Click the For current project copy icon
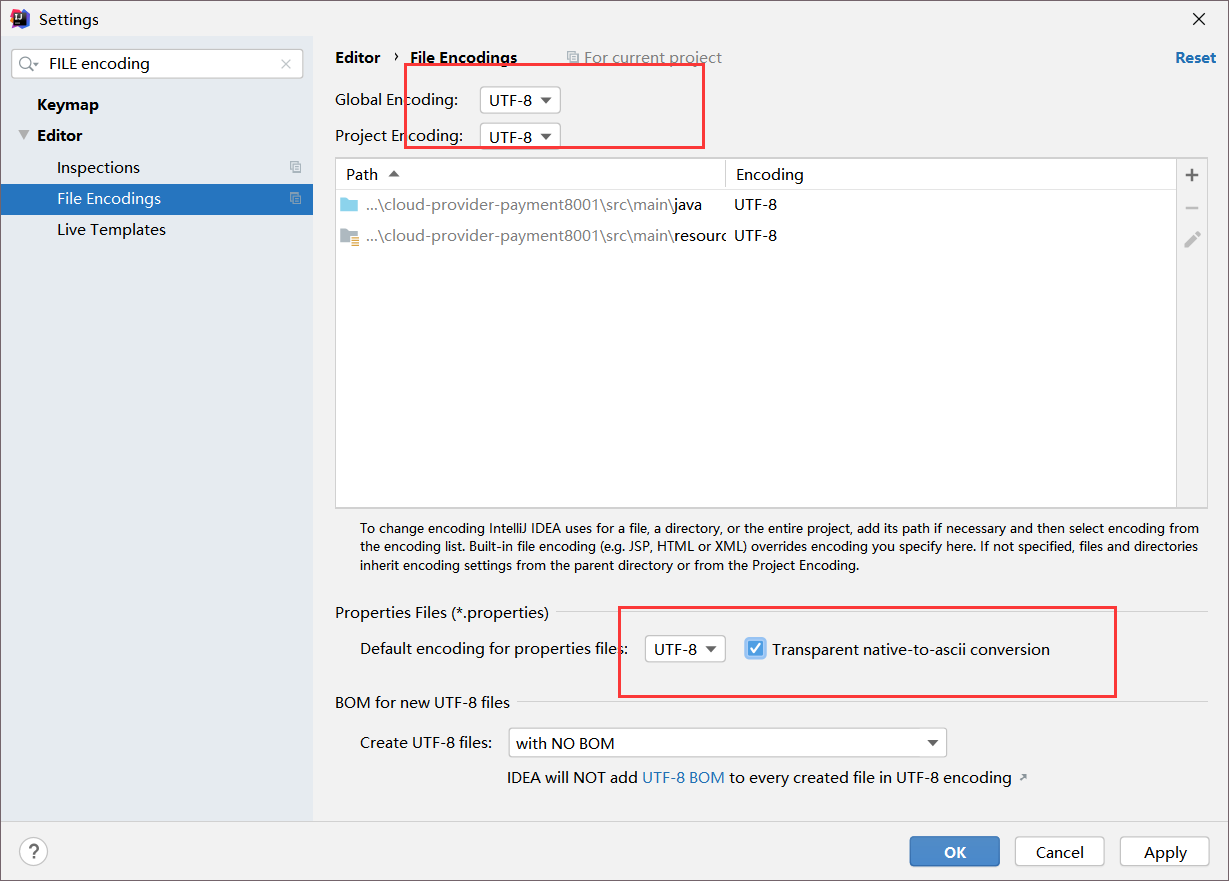1229x881 pixels. click(573, 58)
